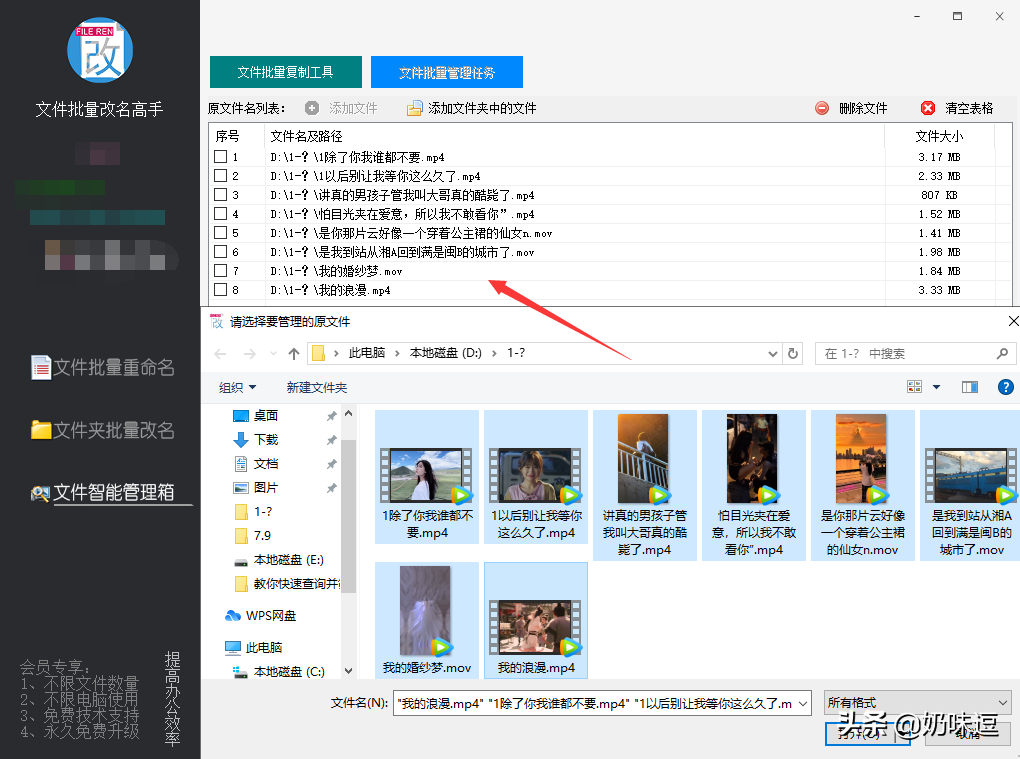Expand the address bar history dropdown

pos(773,354)
